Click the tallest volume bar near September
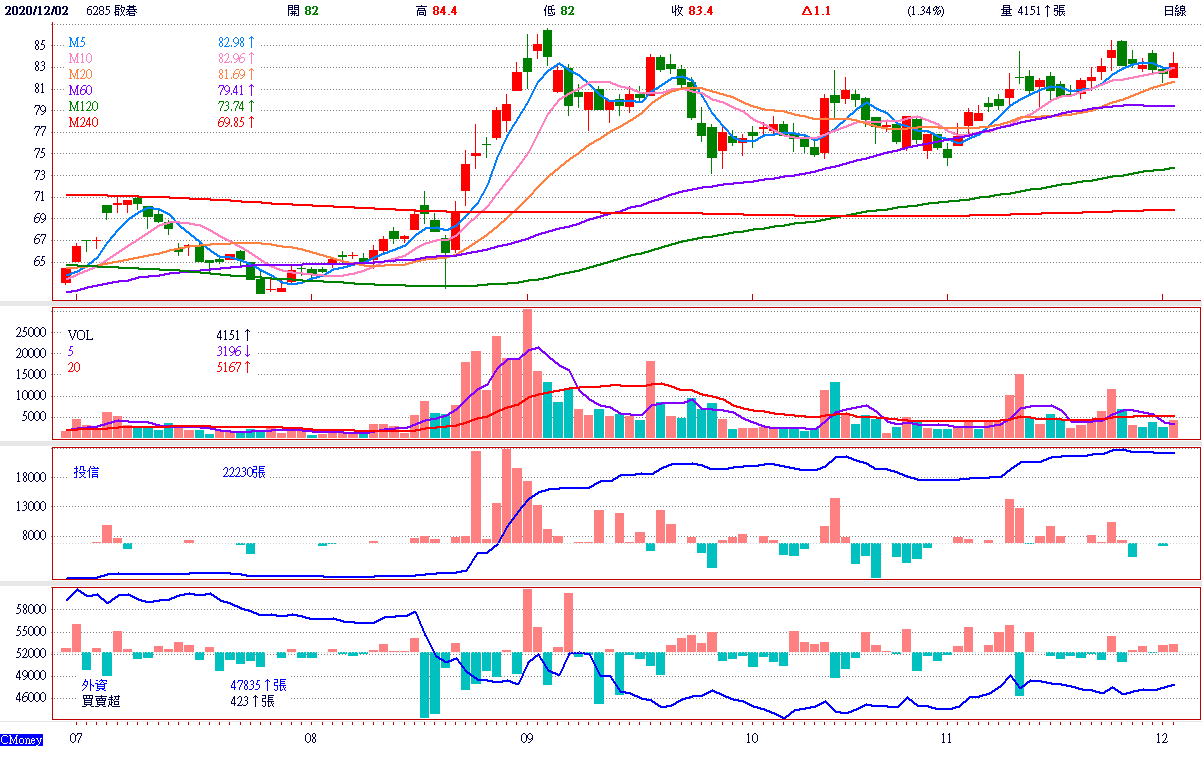1202x758 pixels. click(527, 372)
